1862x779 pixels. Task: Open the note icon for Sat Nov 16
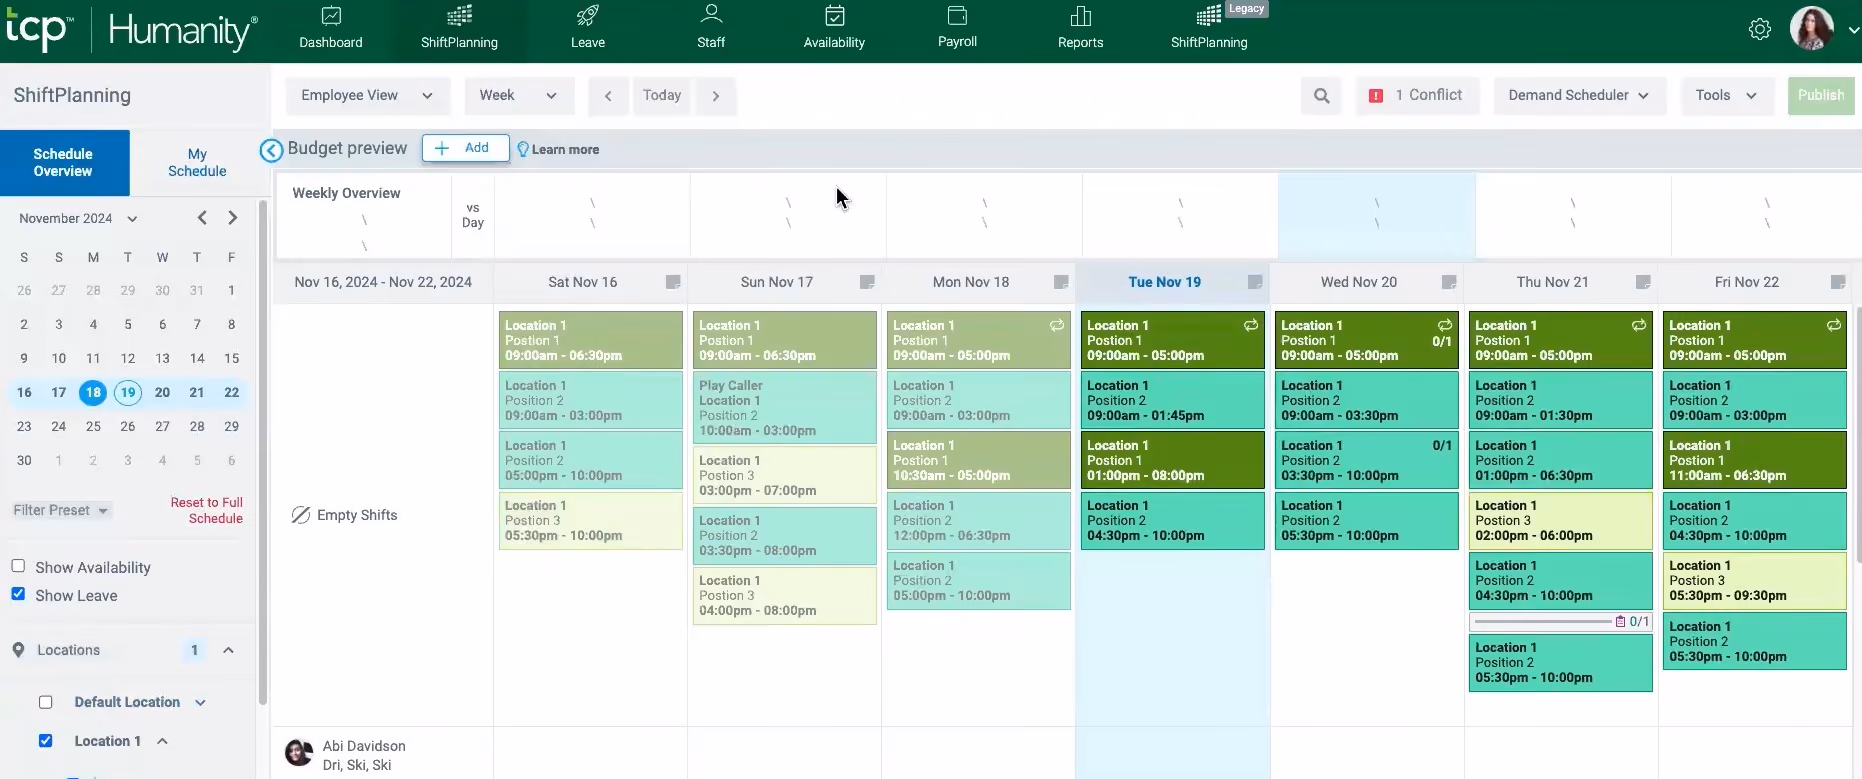point(673,282)
